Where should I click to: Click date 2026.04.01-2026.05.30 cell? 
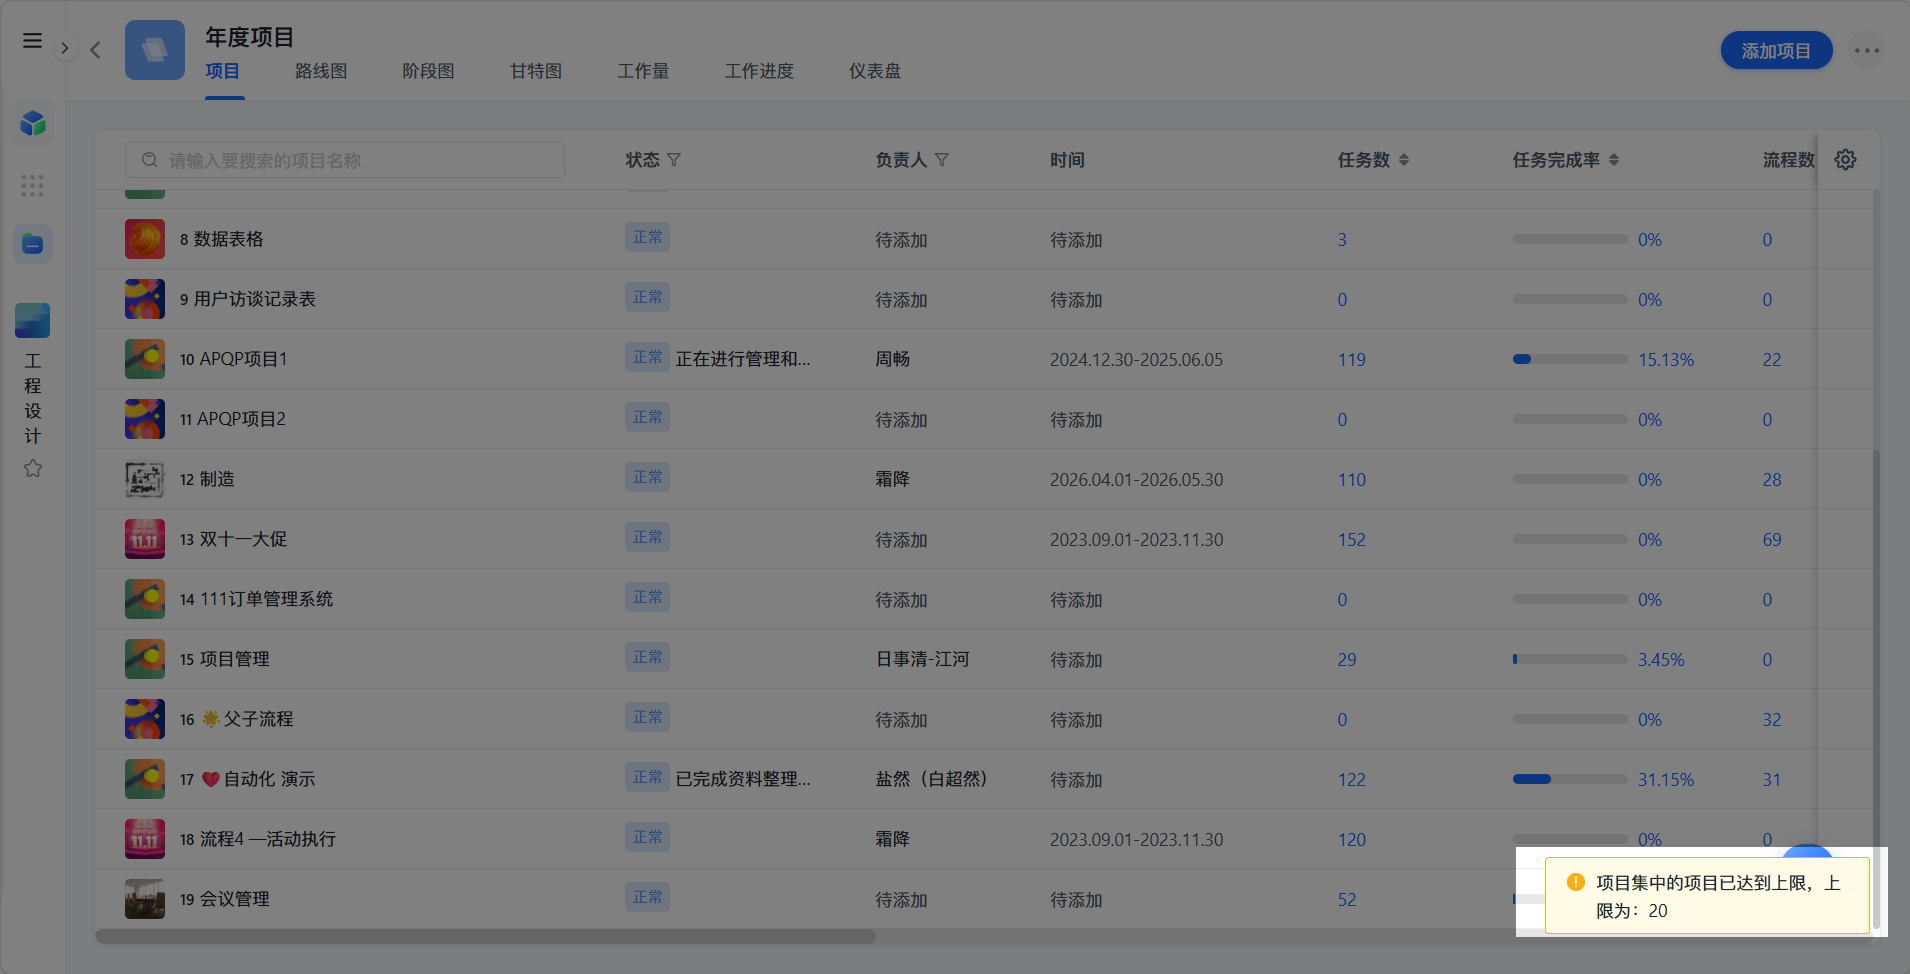click(x=1137, y=479)
